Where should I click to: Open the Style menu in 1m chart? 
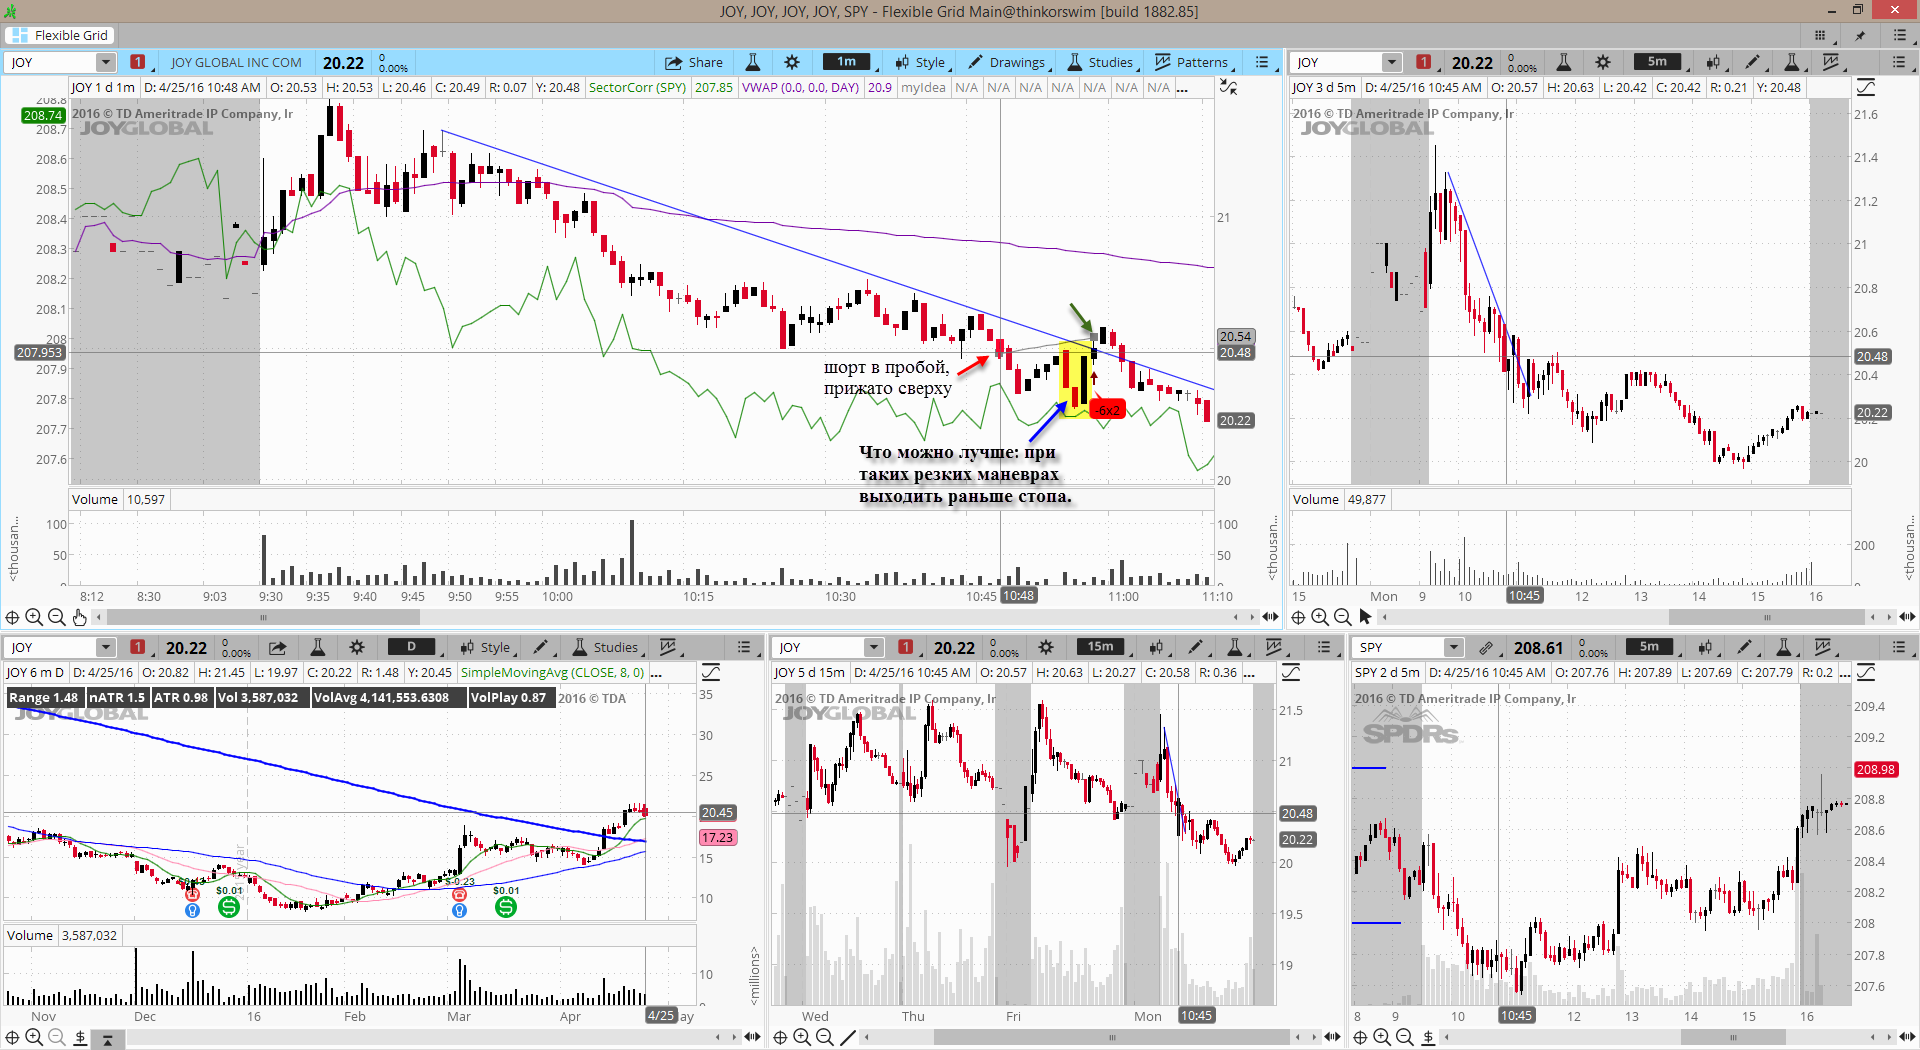[921, 62]
